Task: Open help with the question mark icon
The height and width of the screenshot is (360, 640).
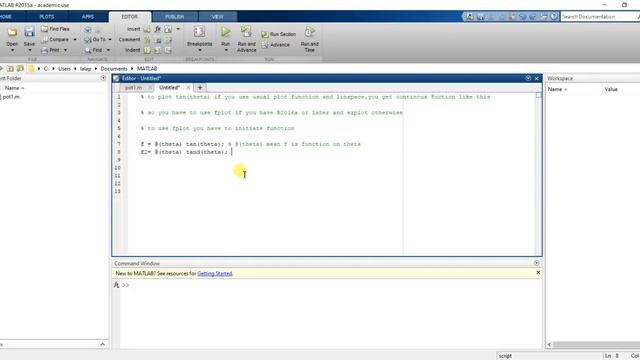Action: 553,17
